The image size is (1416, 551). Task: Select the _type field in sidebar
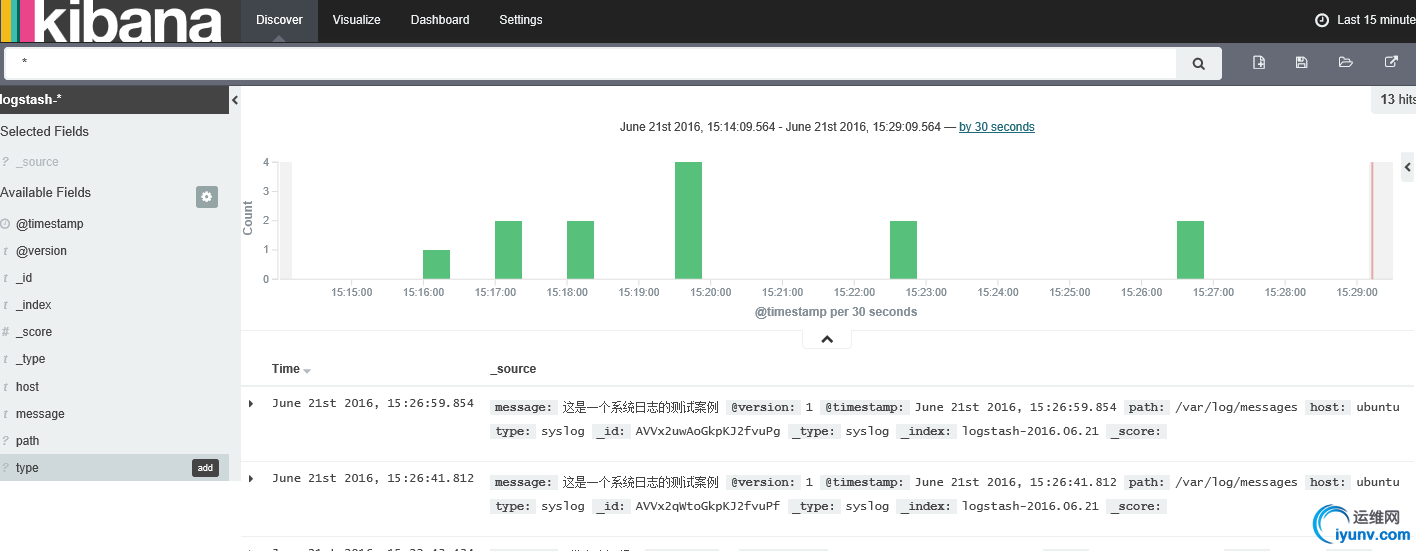(x=30, y=359)
